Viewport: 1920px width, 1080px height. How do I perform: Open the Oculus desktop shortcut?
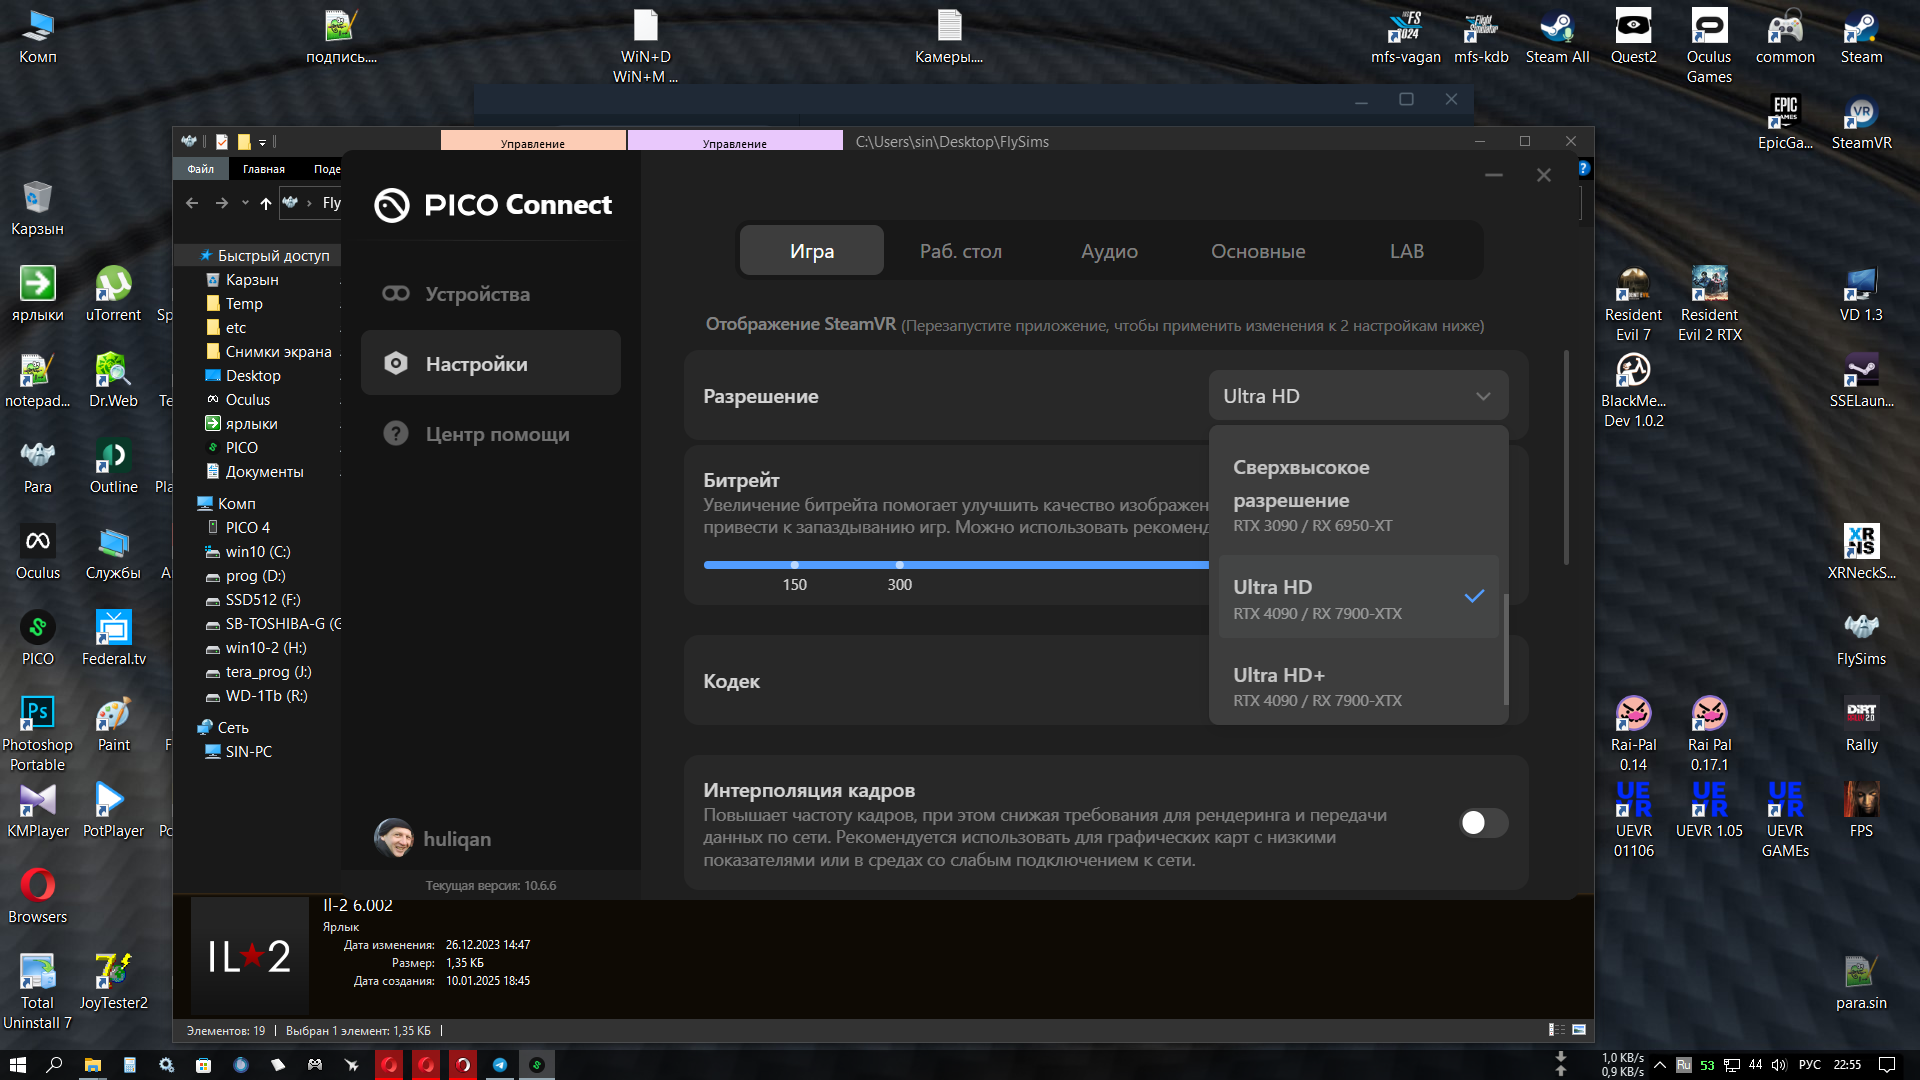38,554
